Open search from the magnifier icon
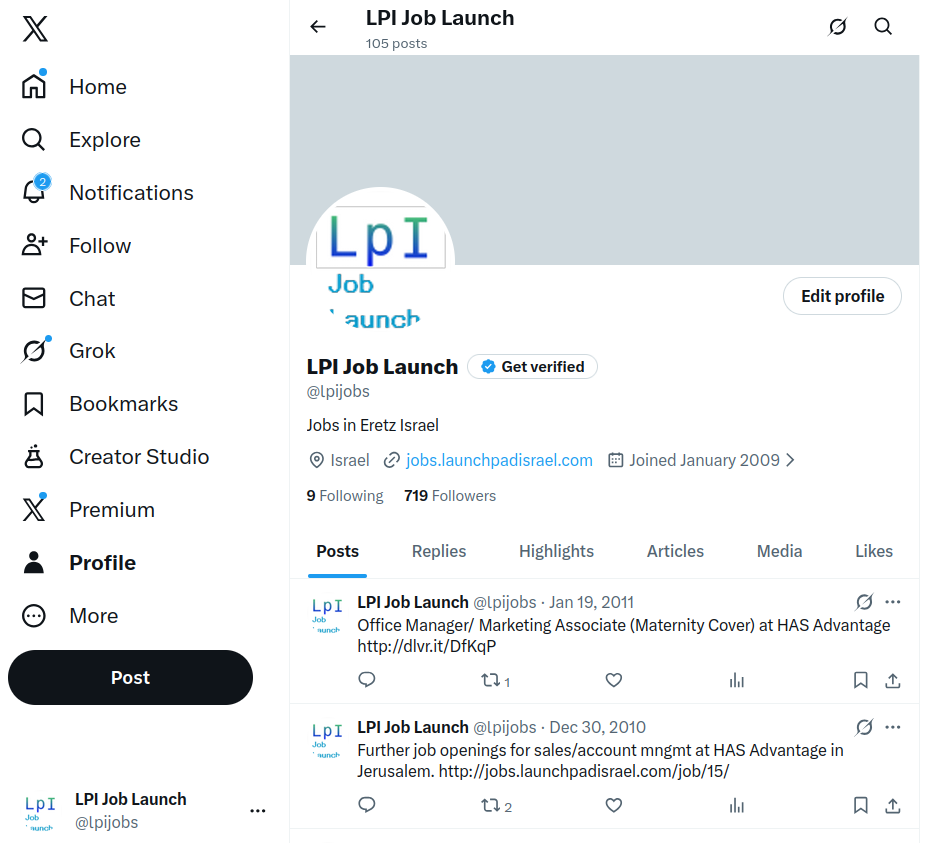 [x=883, y=27]
